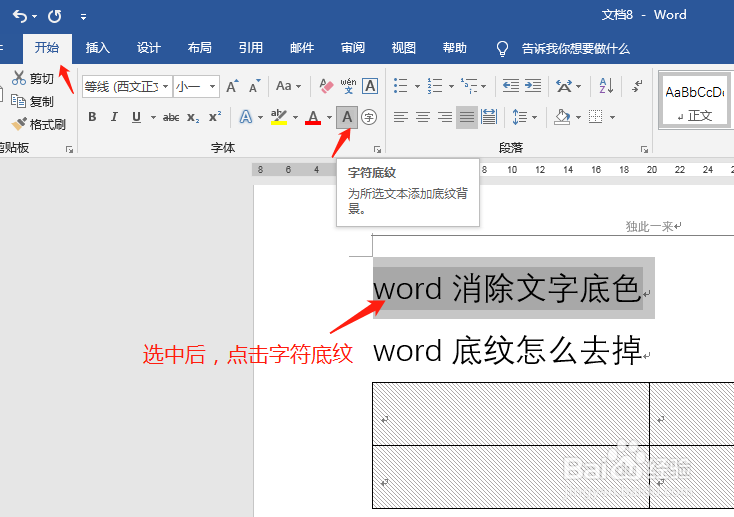Screen dimensions: 734x517
Task: Click Distributed alignment icon
Action: [489, 117]
